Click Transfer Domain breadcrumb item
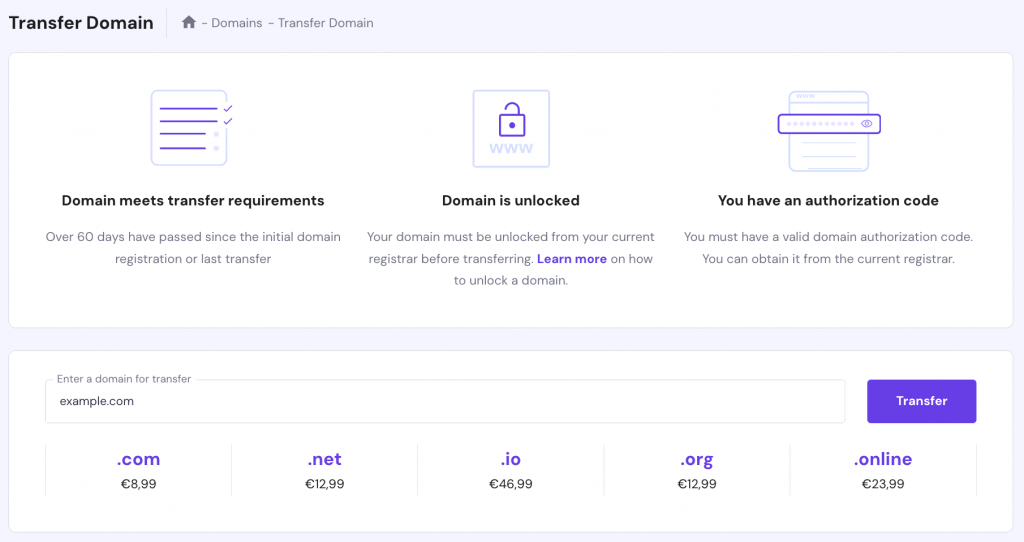This screenshot has width=1024, height=542. (x=325, y=23)
